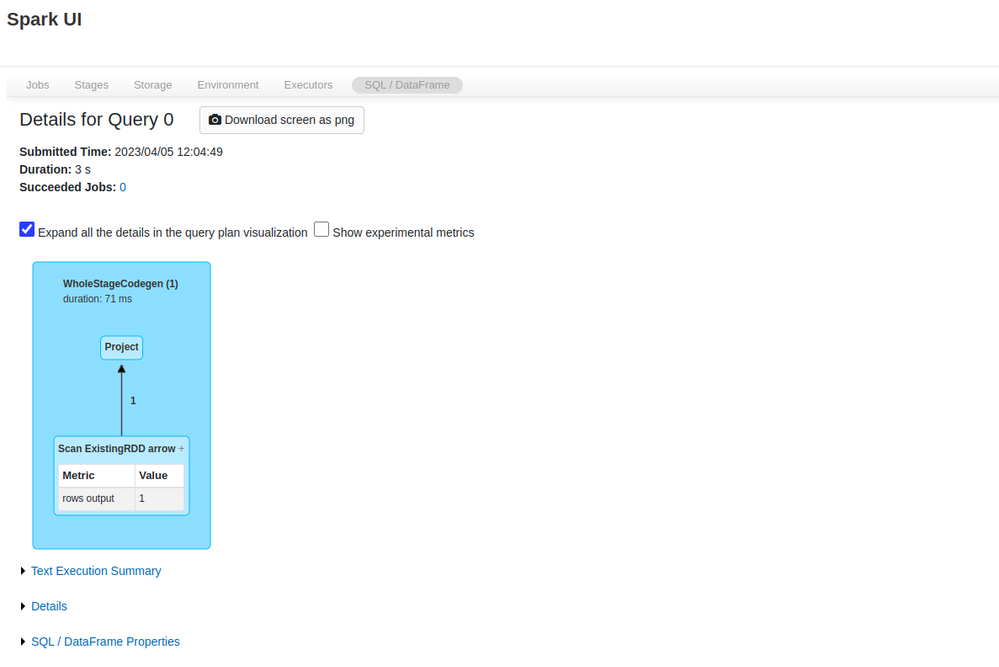Expand SQL / DataFrame Properties triangle

23,642
